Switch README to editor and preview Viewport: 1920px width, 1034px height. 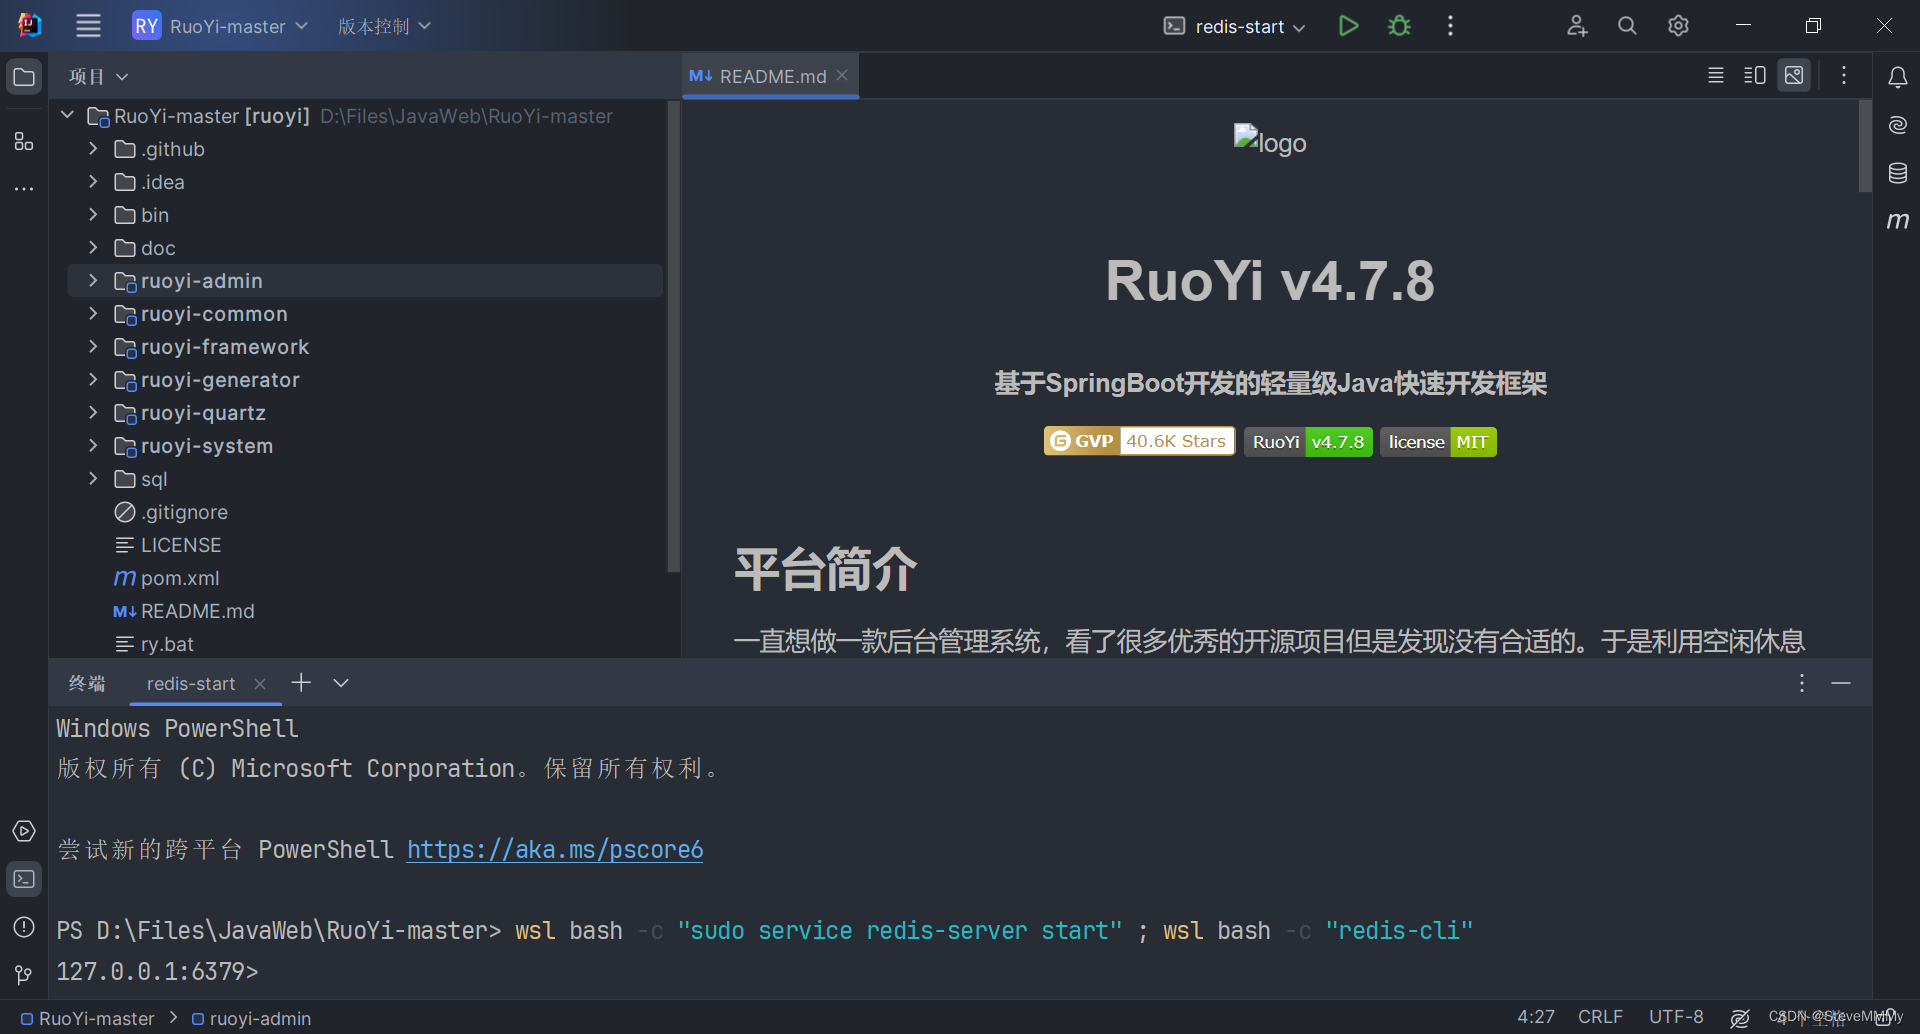(x=1755, y=76)
